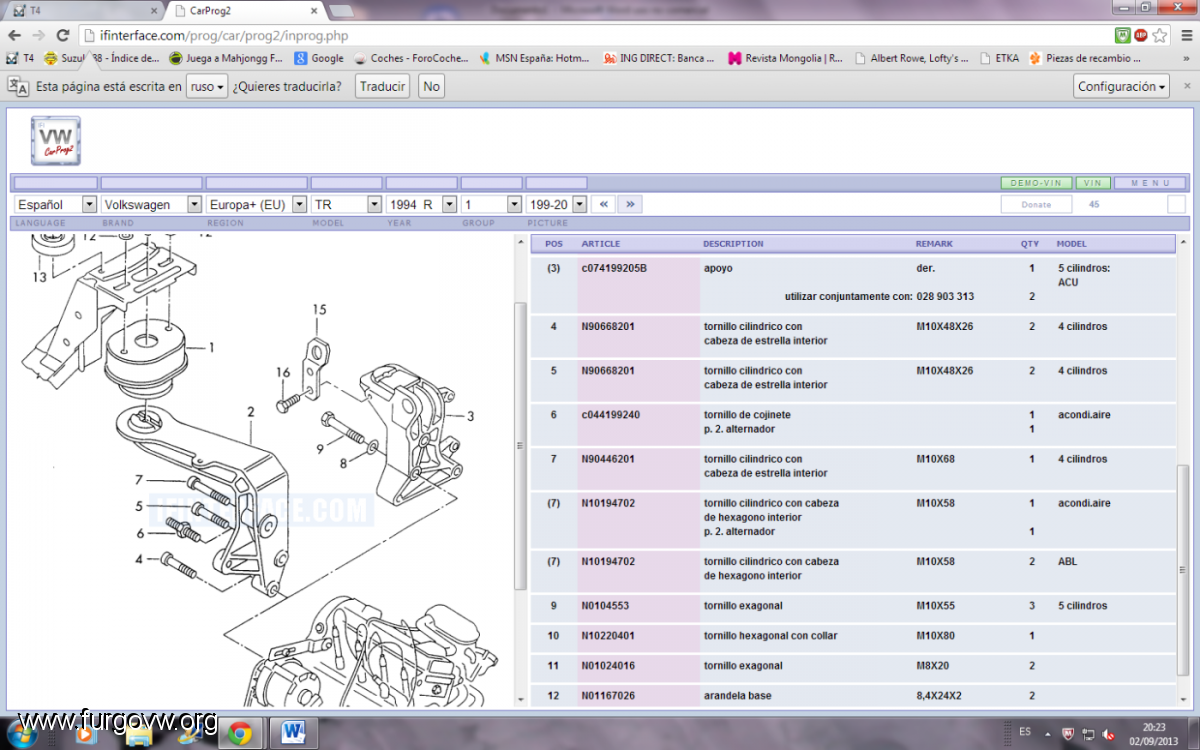This screenshot has width=1200, height=750.
Task: Open Word from the Windows taskbar
Action: [x=293, y=733]
